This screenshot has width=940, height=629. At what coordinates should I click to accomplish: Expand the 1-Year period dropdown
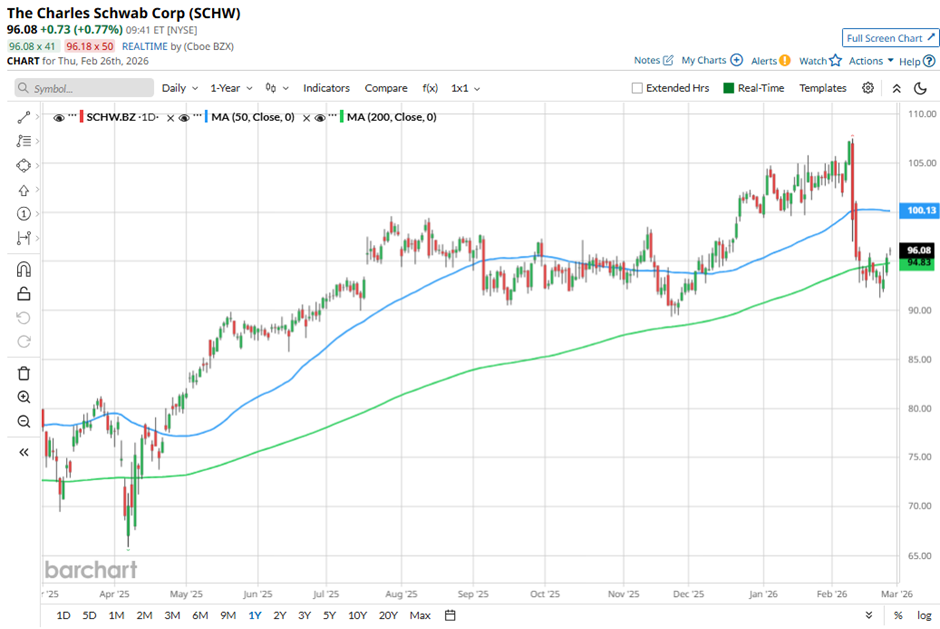tap(232, 88)
